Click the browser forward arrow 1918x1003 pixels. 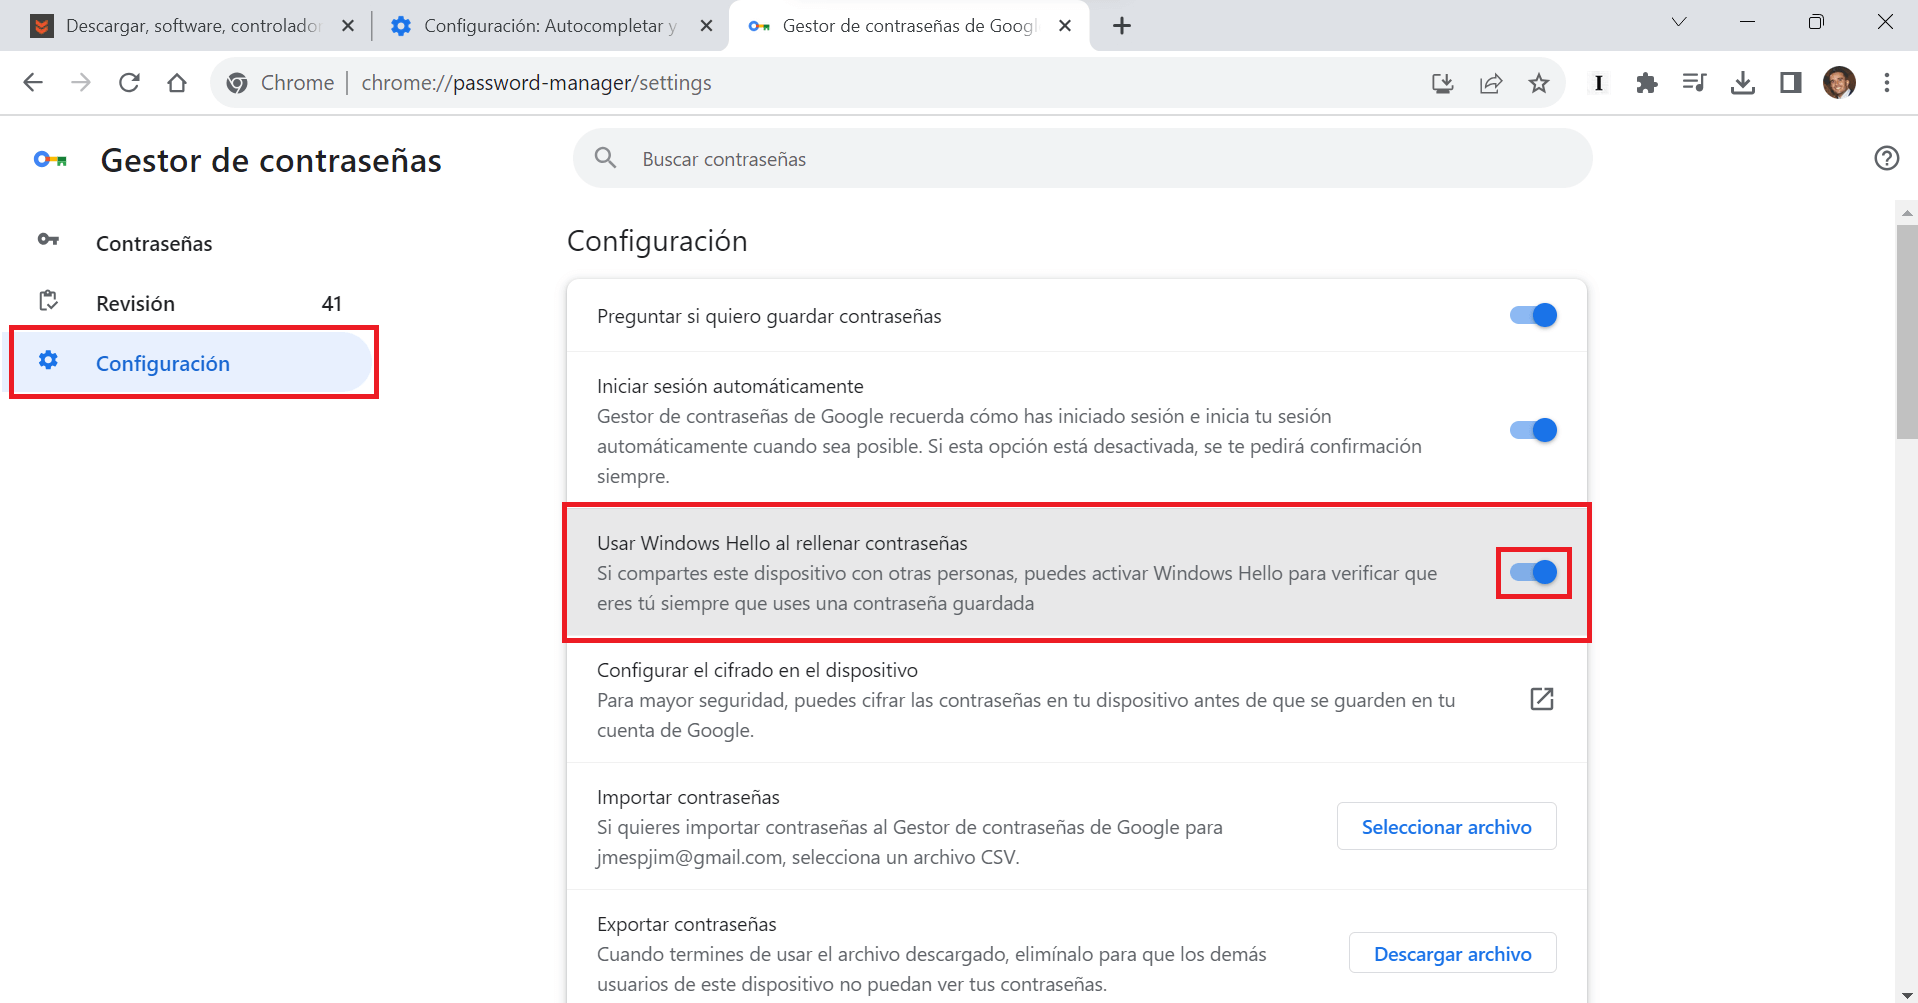pos(81,83)
